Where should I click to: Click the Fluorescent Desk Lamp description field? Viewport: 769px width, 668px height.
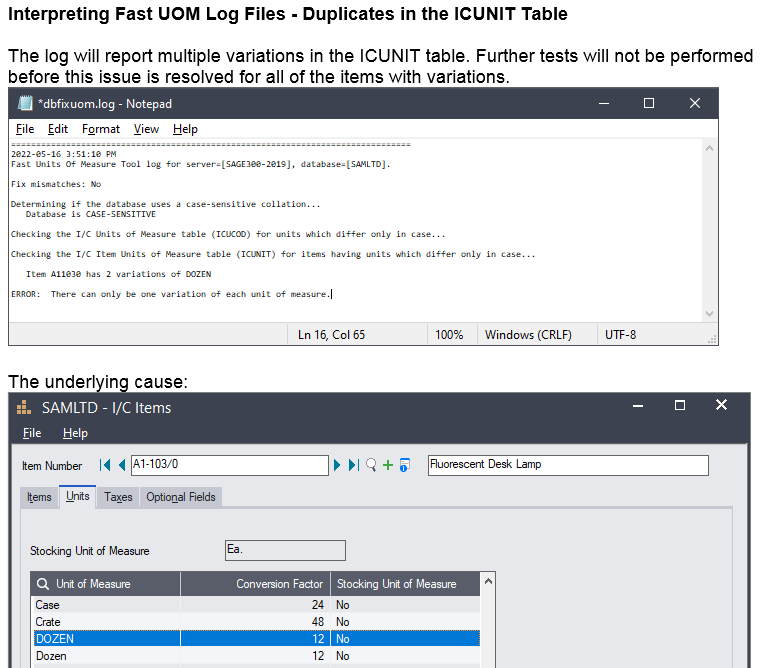point(568,465)
